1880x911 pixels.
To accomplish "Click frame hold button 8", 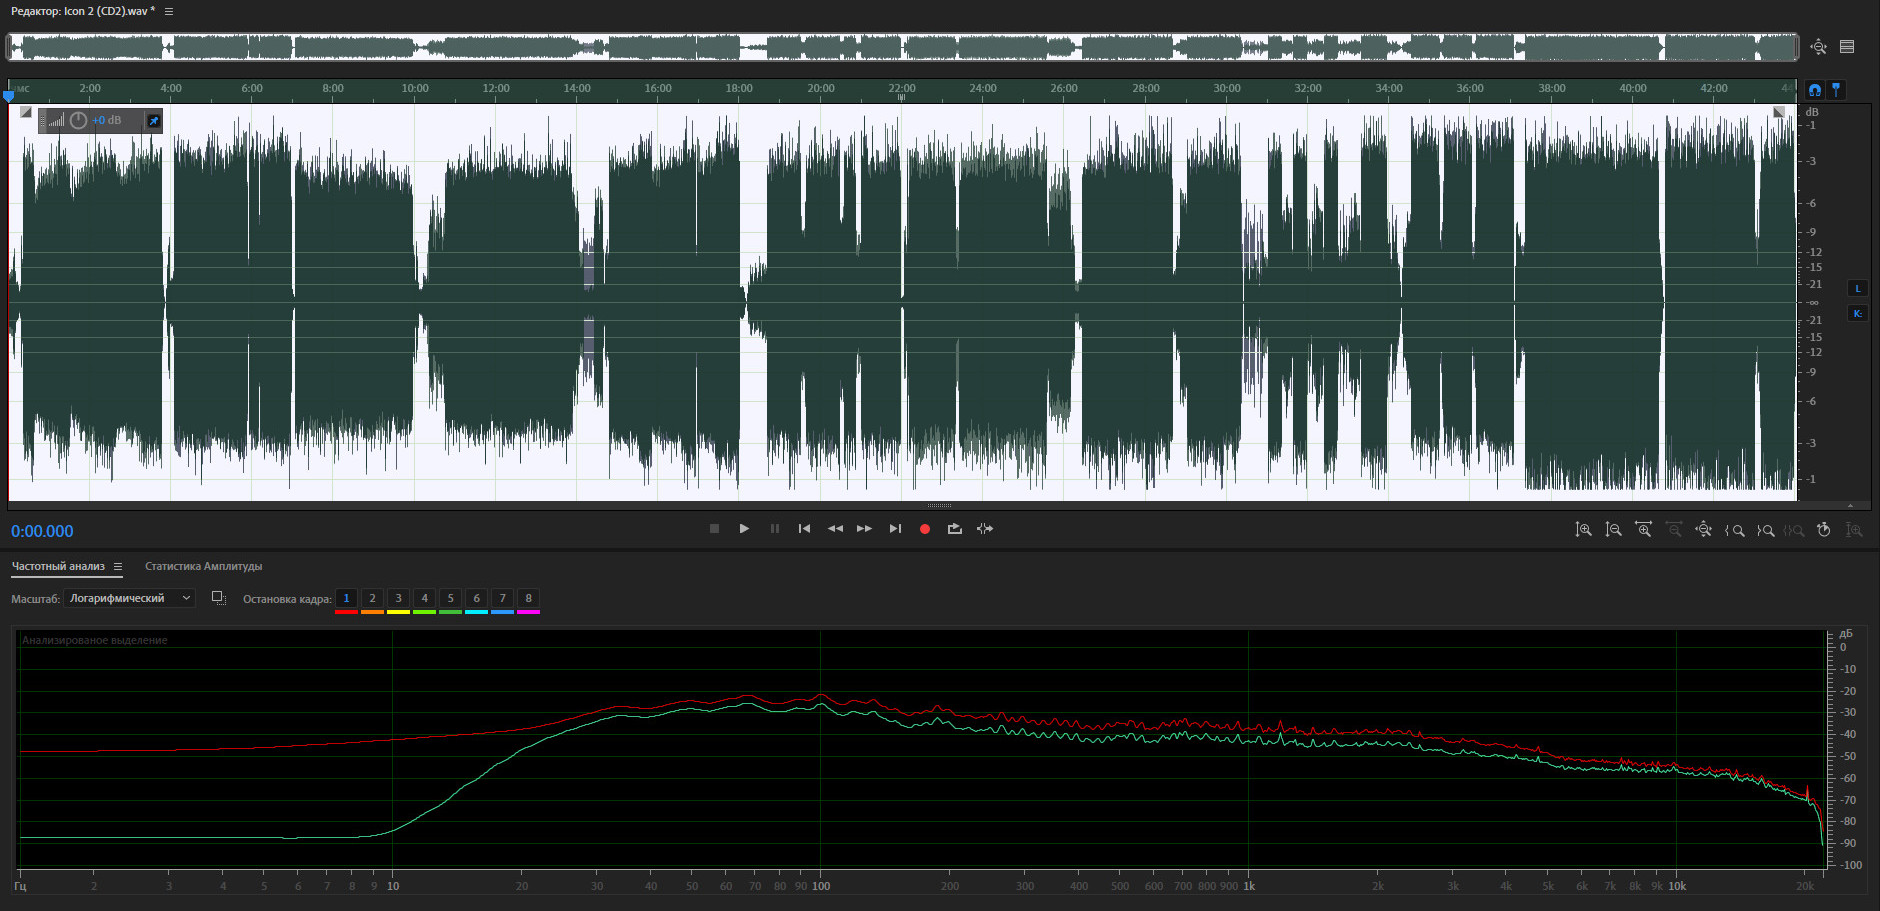I will [x=528, y=599].
